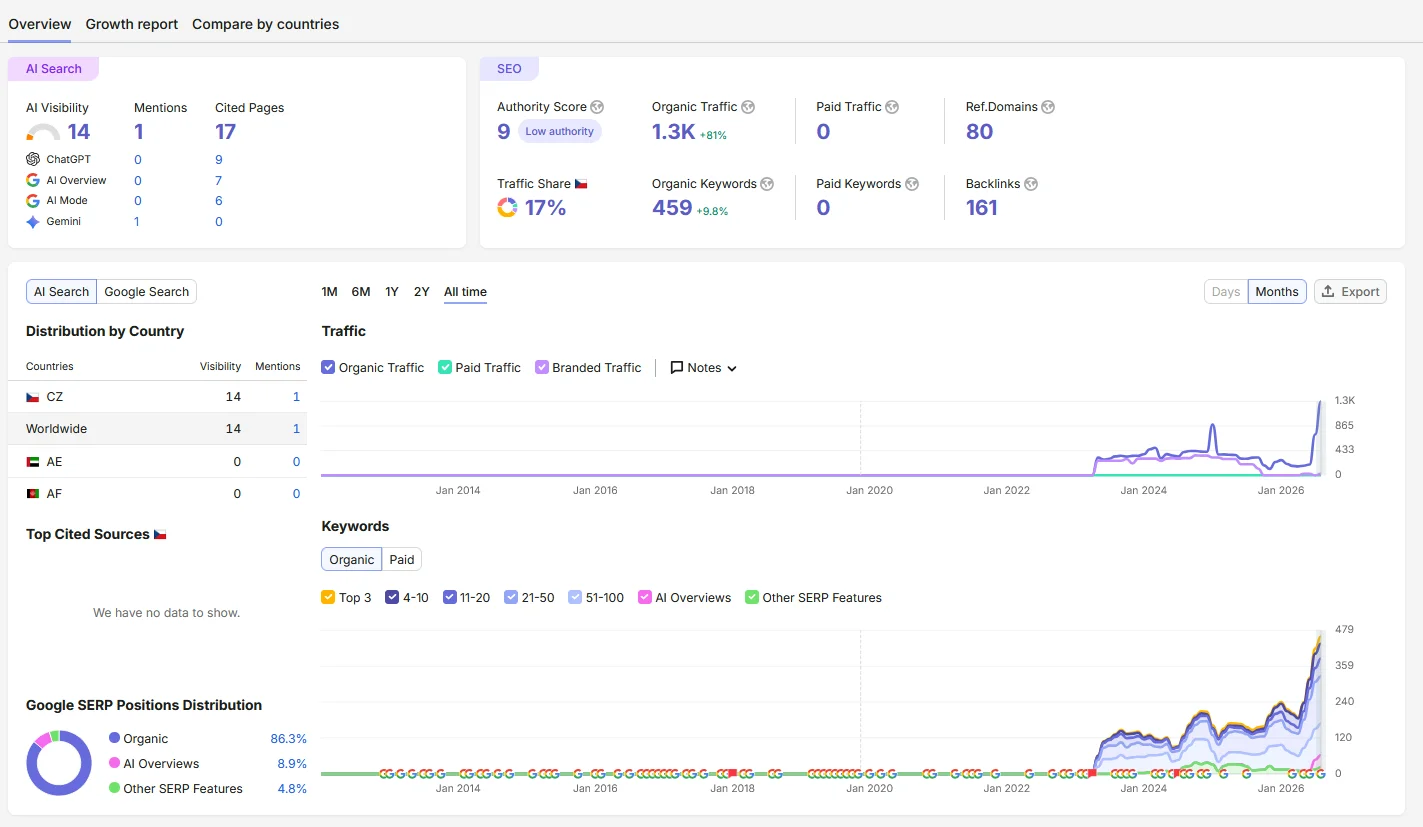Click the Czech flag beside Traffic Share
Image resolution: width=1423 pixels, height=827 pixels.
(x=581, y=184)
